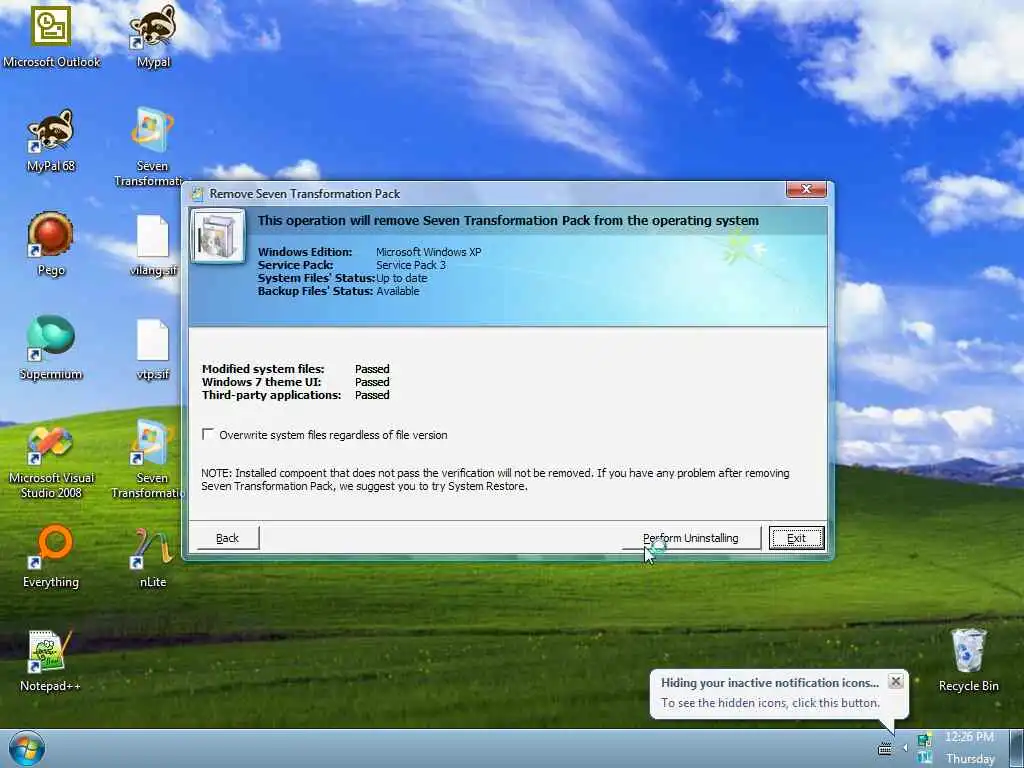Viewport: 1024px width, 768px height.
Task: Click the Exit button
Action: click(x=796, y=538)
